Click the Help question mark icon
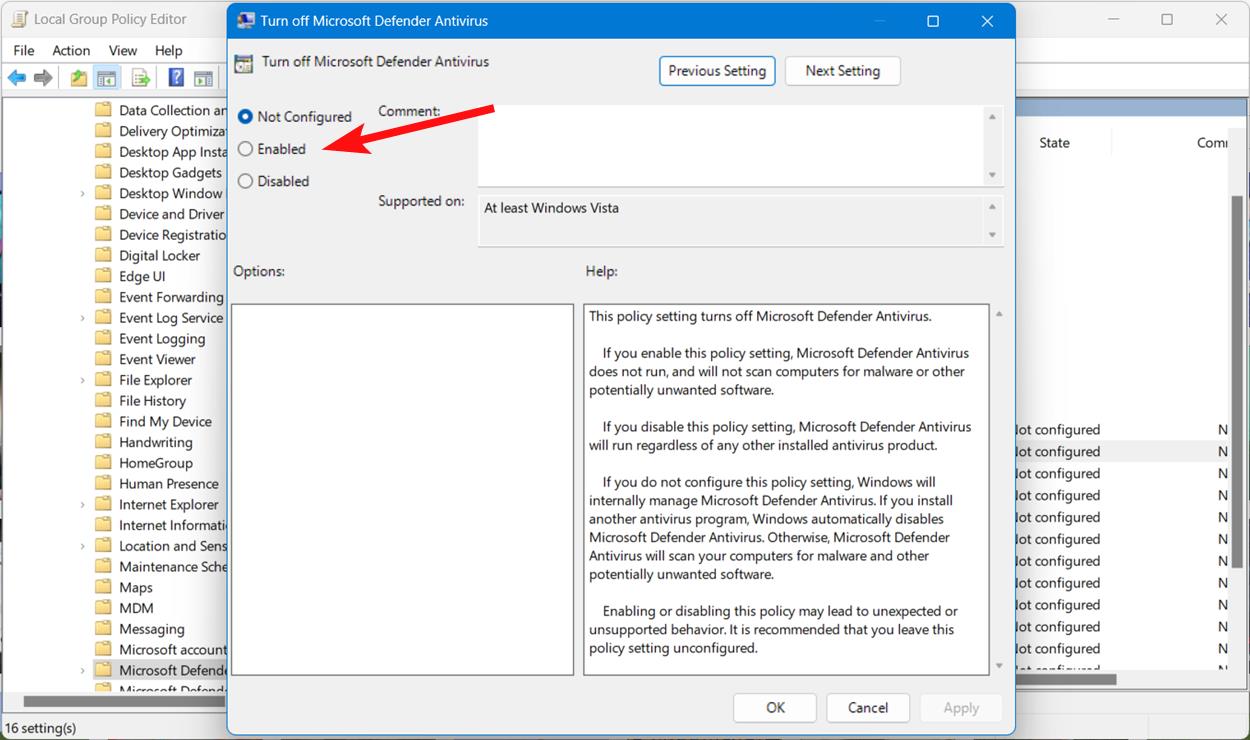The width and height of the screenshot is (1250, 740). tap(175, 77)
